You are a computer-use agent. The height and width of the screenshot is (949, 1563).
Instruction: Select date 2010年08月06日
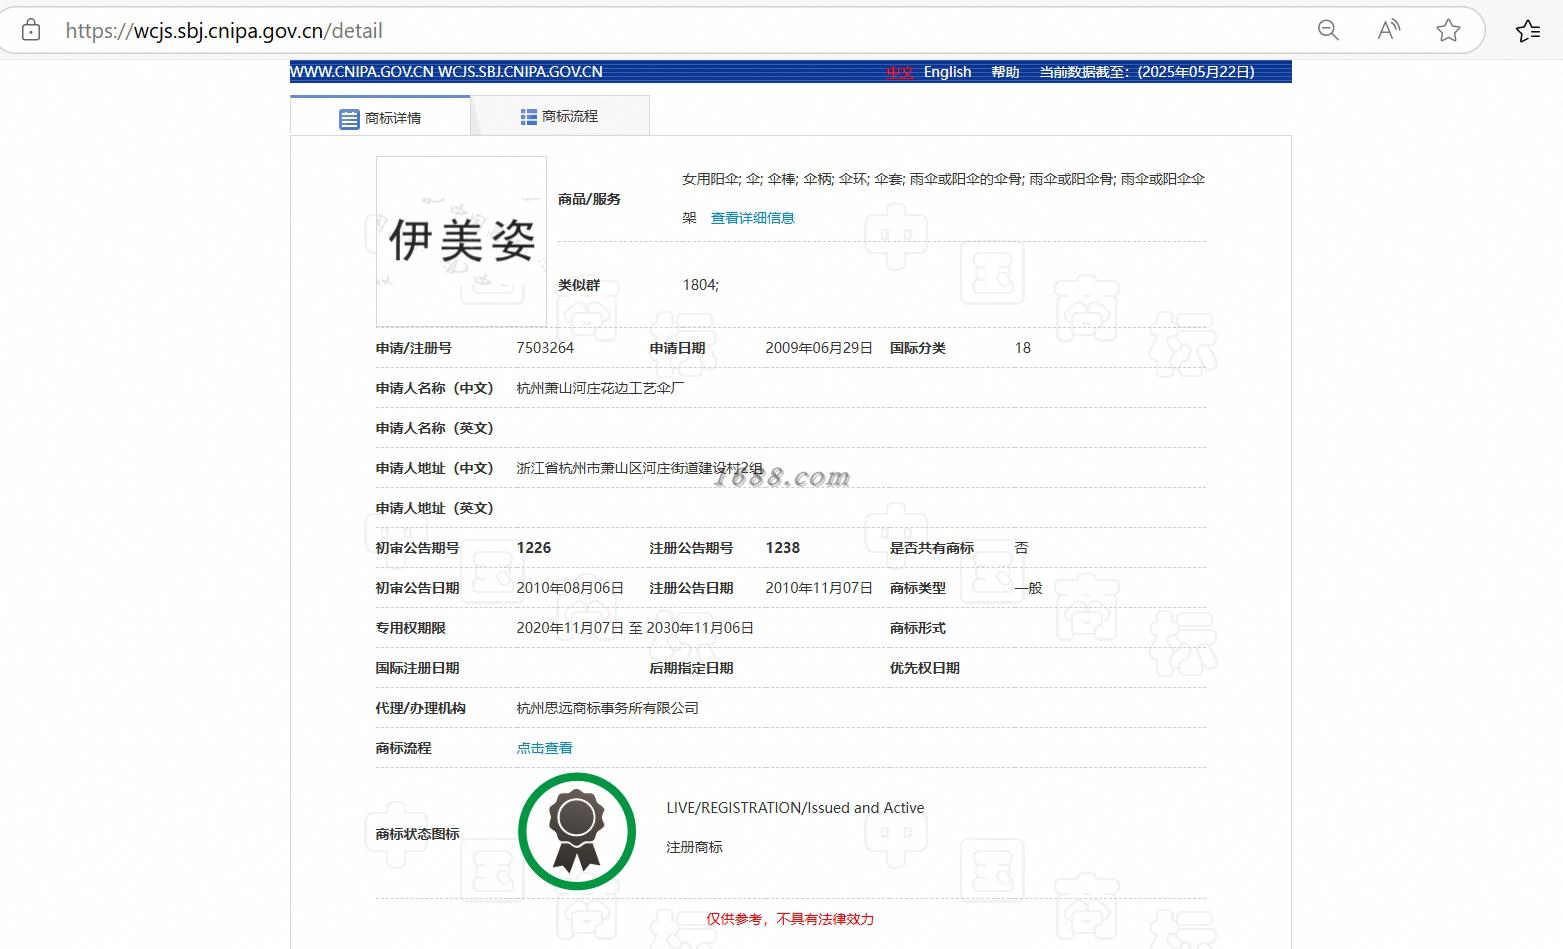tap(570, 588)
